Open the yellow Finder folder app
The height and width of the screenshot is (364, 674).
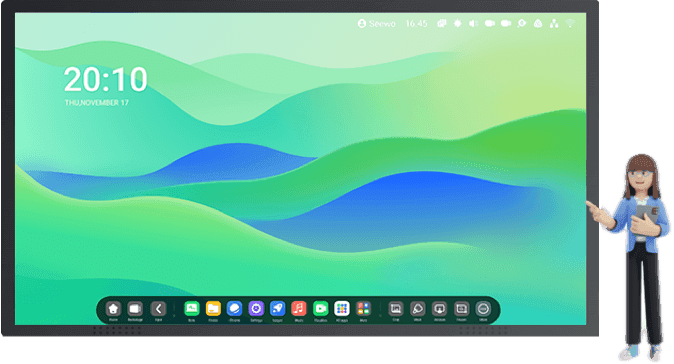pos(213,309)
